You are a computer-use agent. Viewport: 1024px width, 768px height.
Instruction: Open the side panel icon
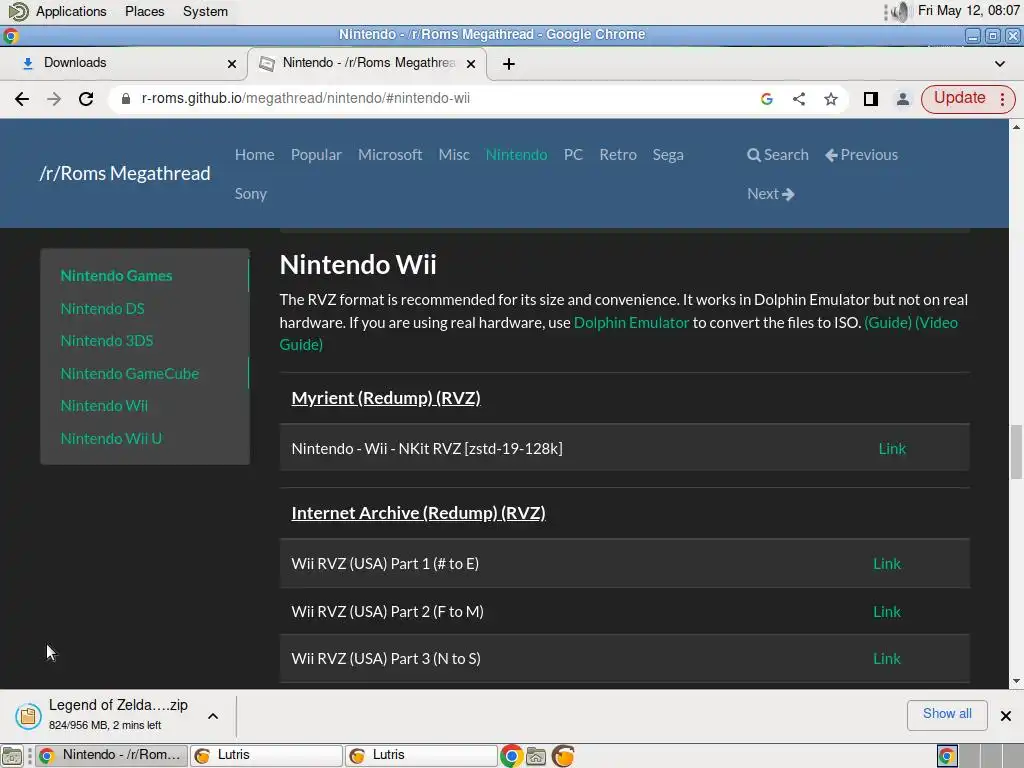[871, 99]
